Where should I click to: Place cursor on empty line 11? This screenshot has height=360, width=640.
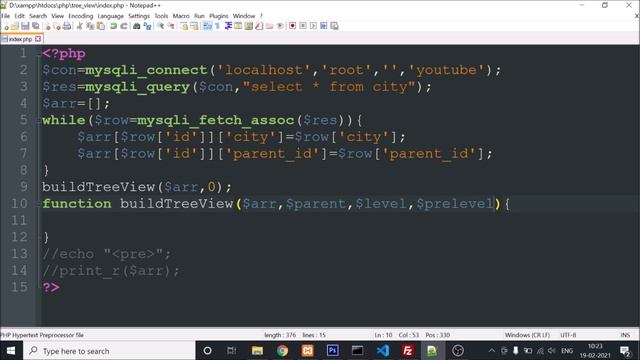339,220
